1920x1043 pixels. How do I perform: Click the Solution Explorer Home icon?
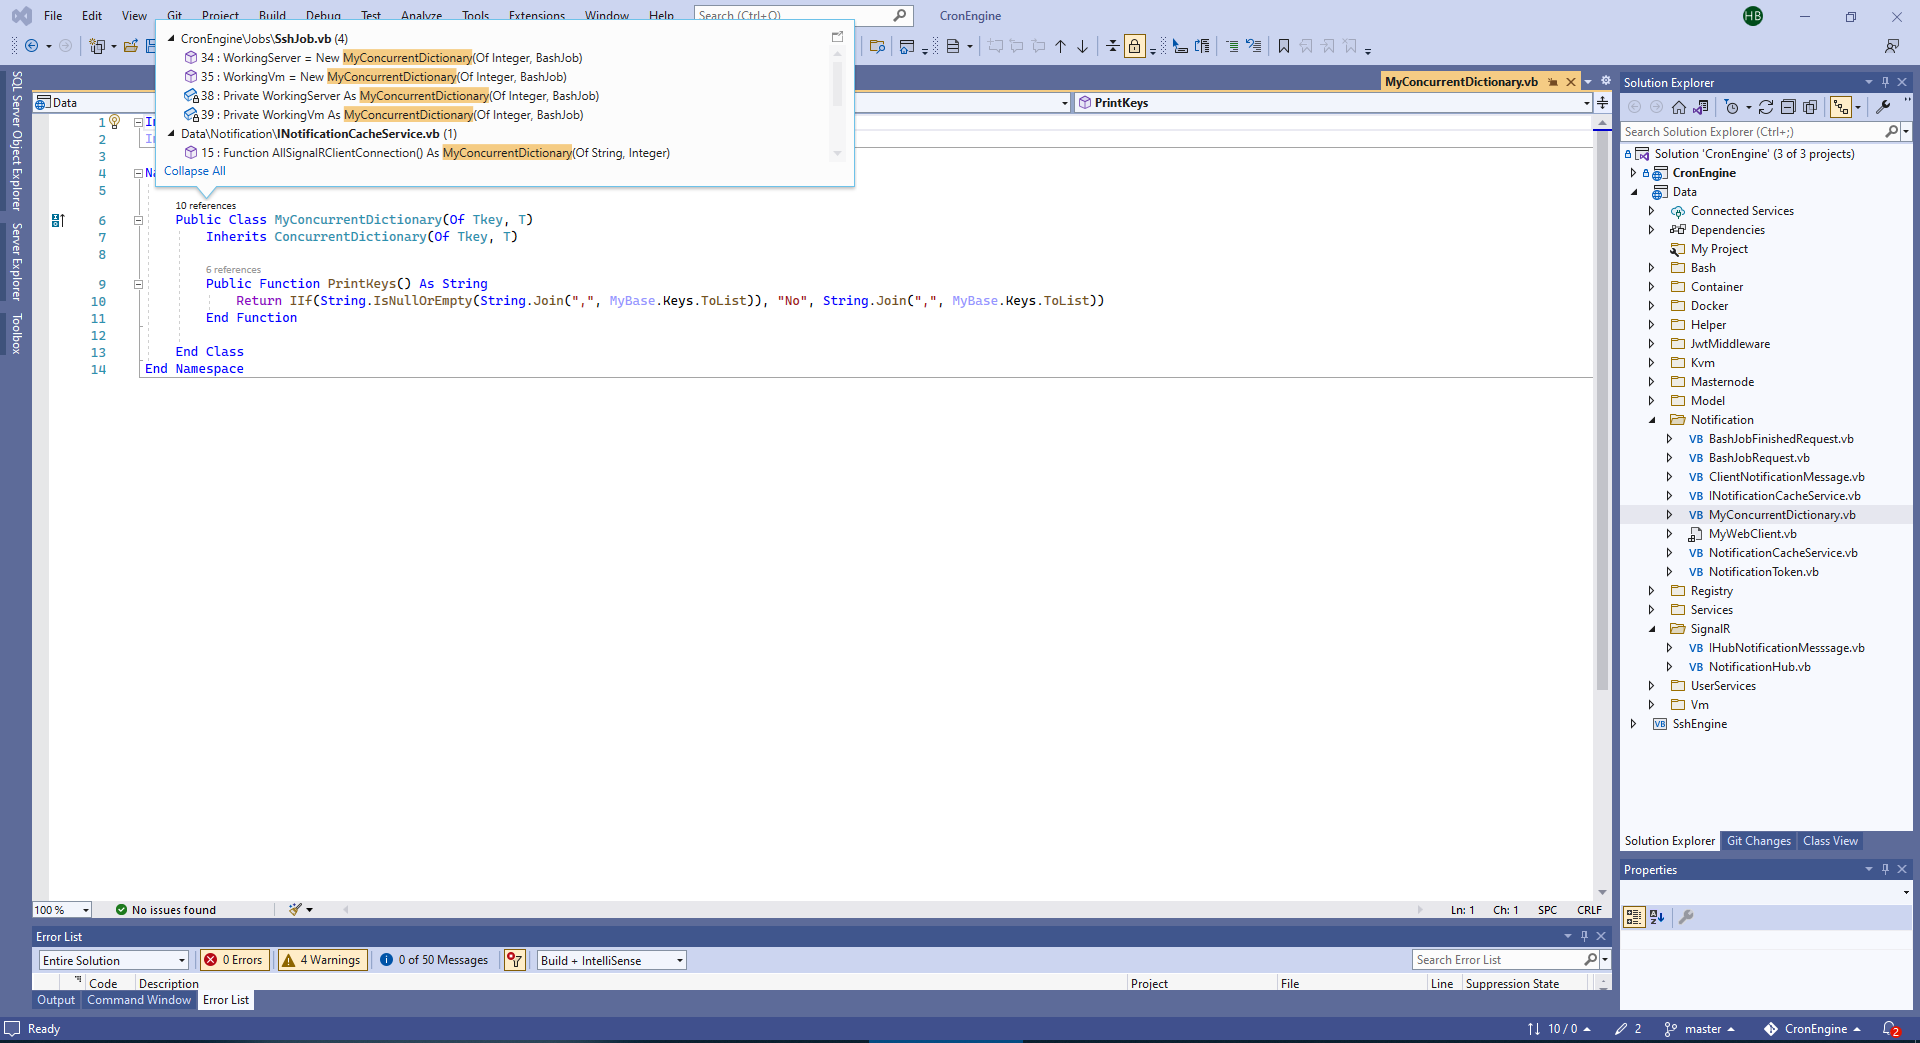[1679, 107]
